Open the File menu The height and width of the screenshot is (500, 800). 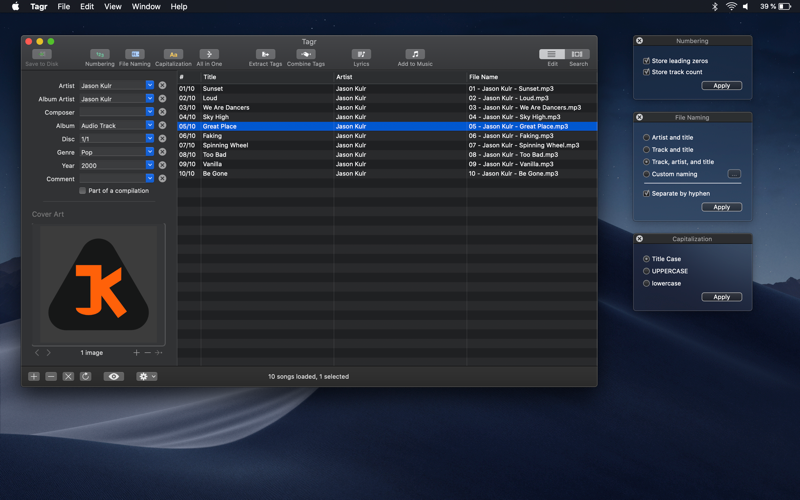click(x=64, y=7)
